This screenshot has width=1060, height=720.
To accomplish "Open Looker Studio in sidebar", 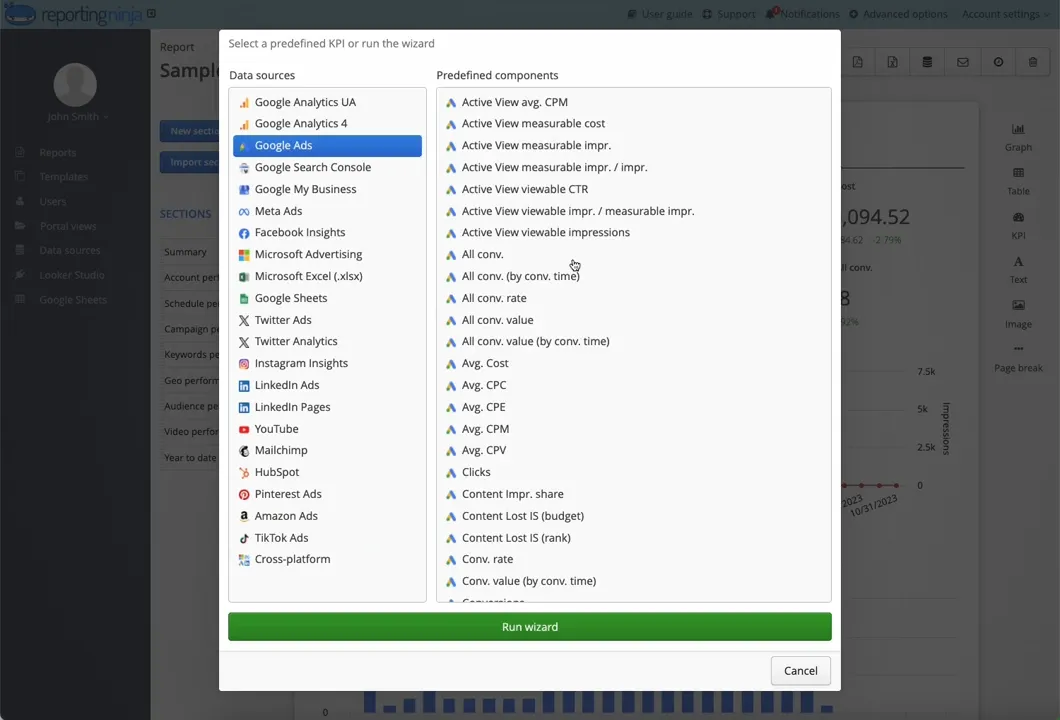I will [x=72, y=275].
